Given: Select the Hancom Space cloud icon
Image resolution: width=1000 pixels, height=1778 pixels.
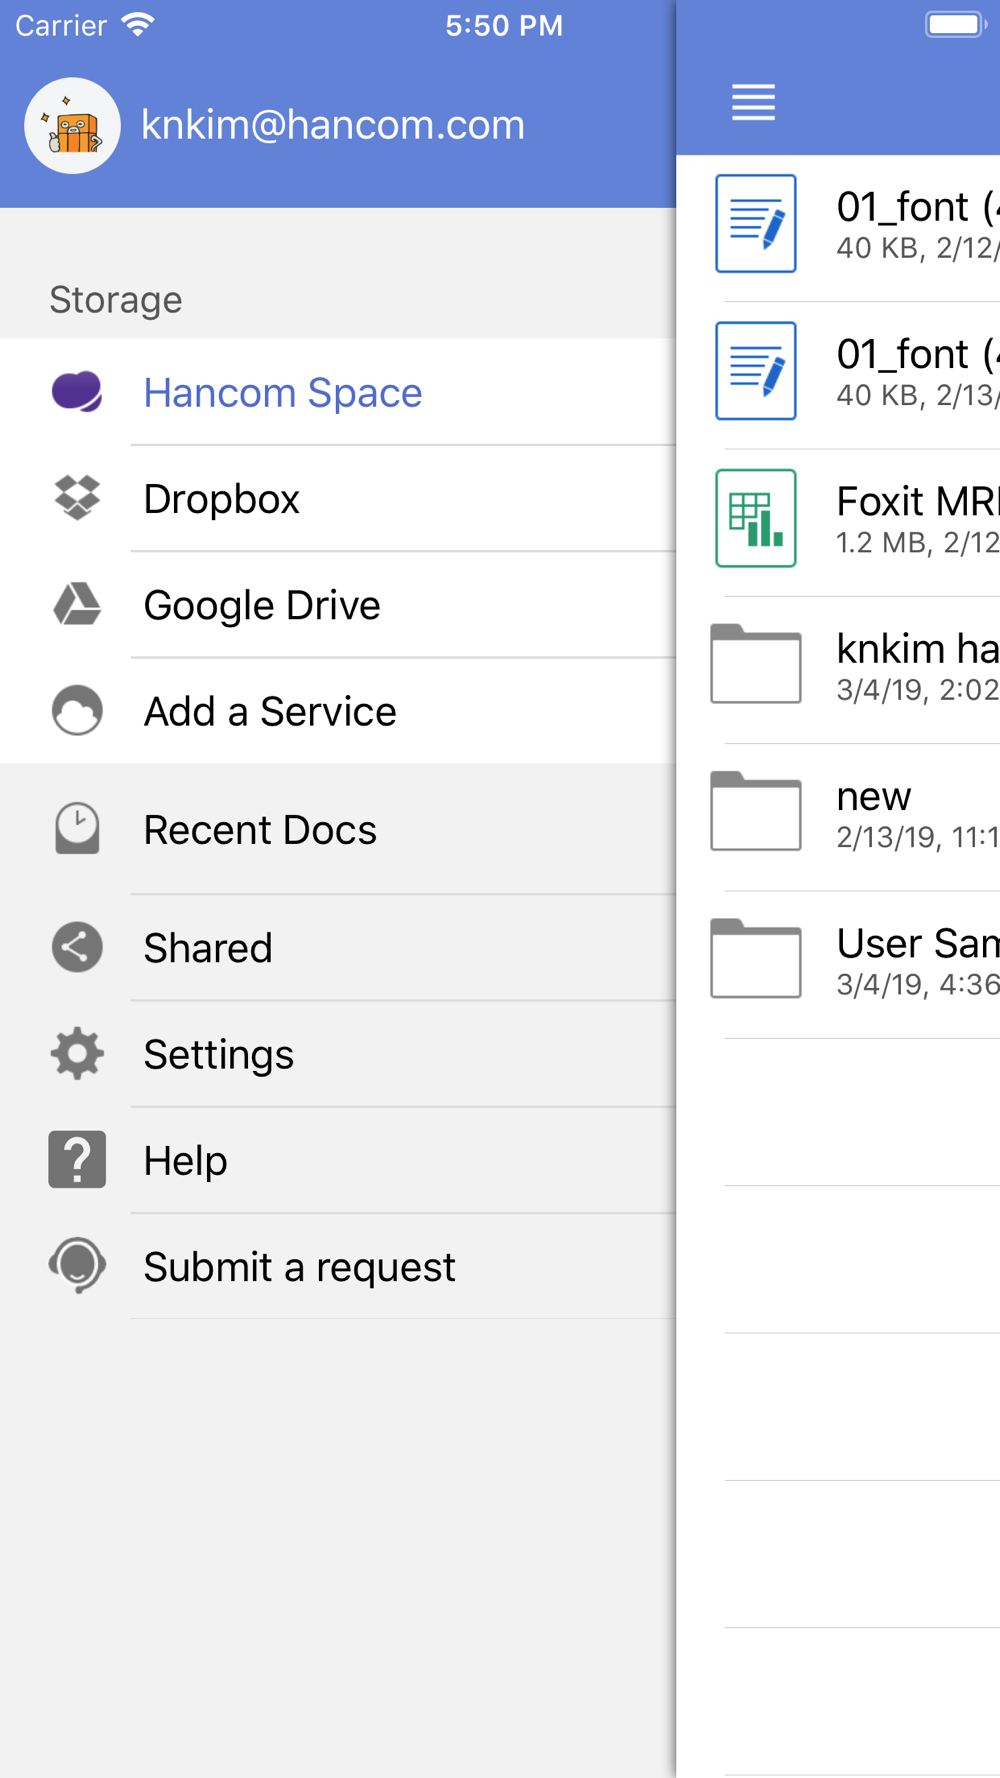Looking at the screenshot, I should coord(77,392).
